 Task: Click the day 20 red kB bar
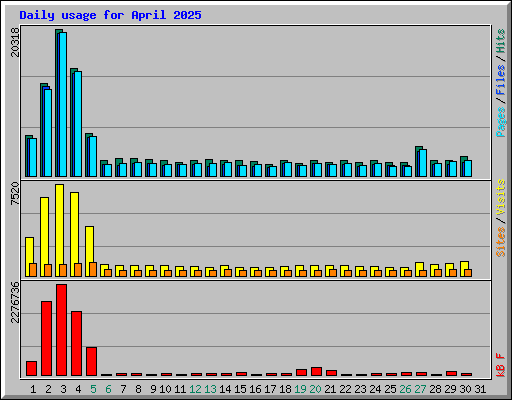(x=316, y=371)
